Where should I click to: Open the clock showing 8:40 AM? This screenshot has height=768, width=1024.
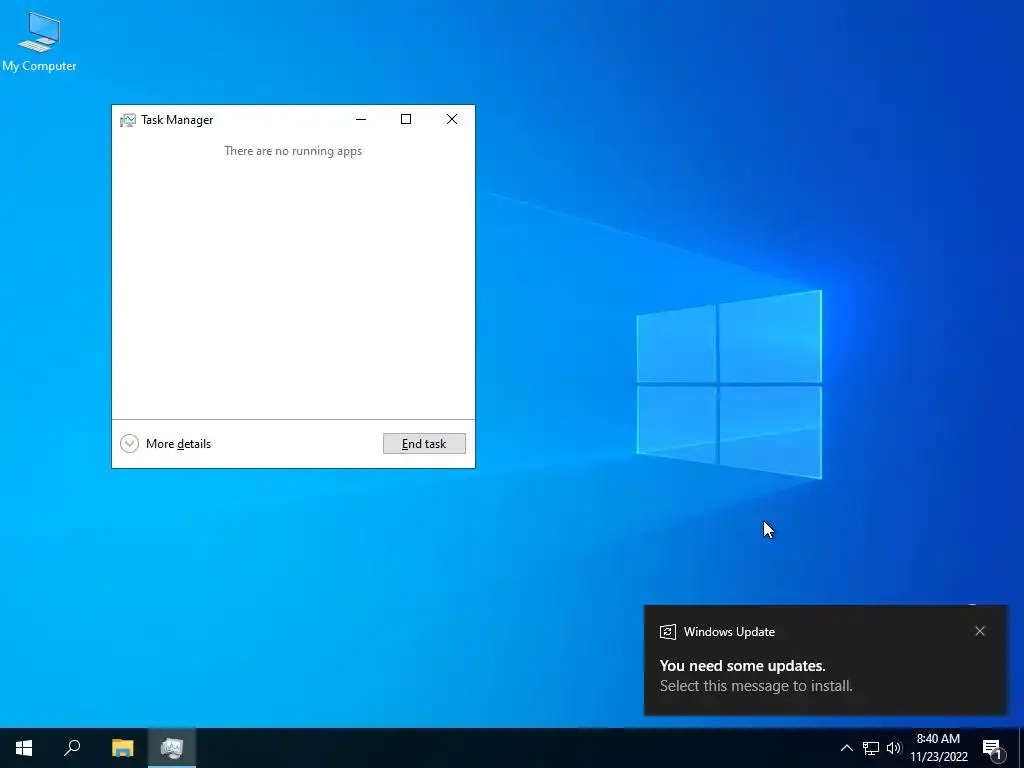(938, 748)
